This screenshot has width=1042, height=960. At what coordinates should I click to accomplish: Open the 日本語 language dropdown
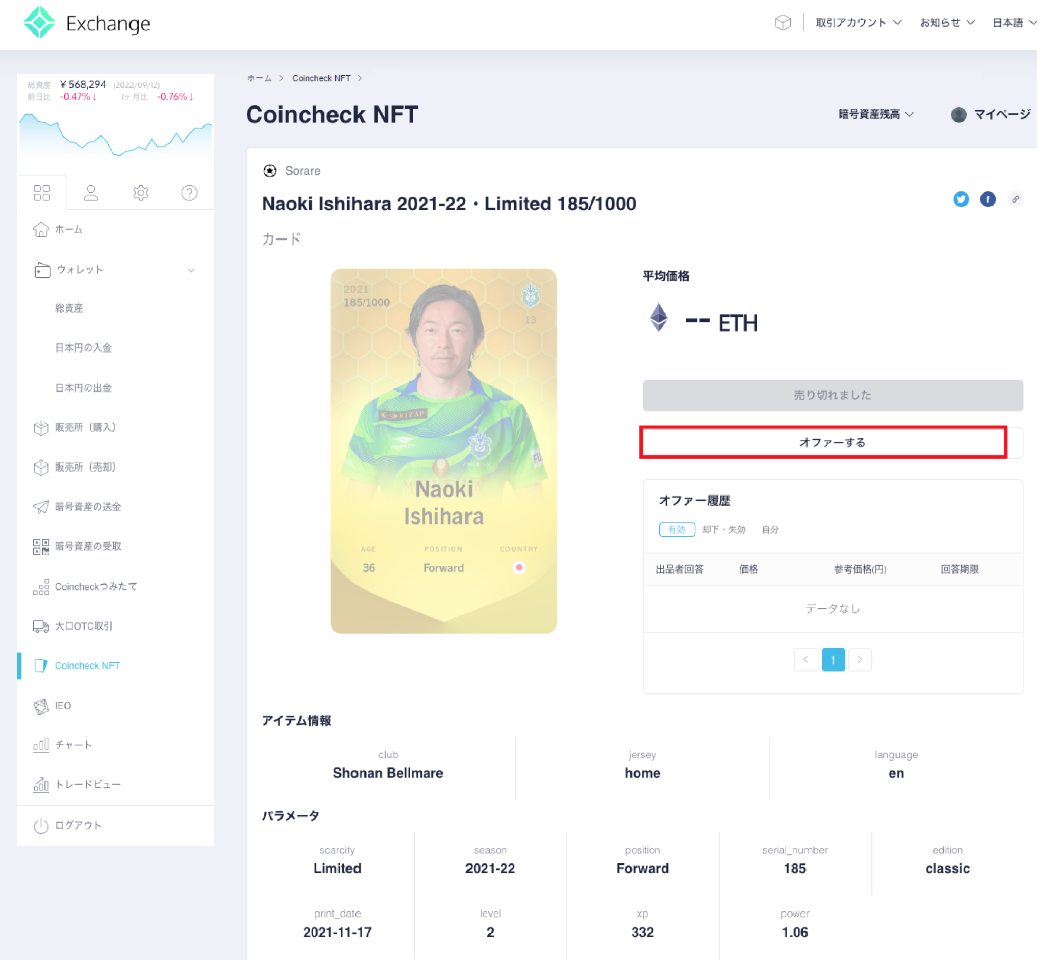coord(1015,23)
